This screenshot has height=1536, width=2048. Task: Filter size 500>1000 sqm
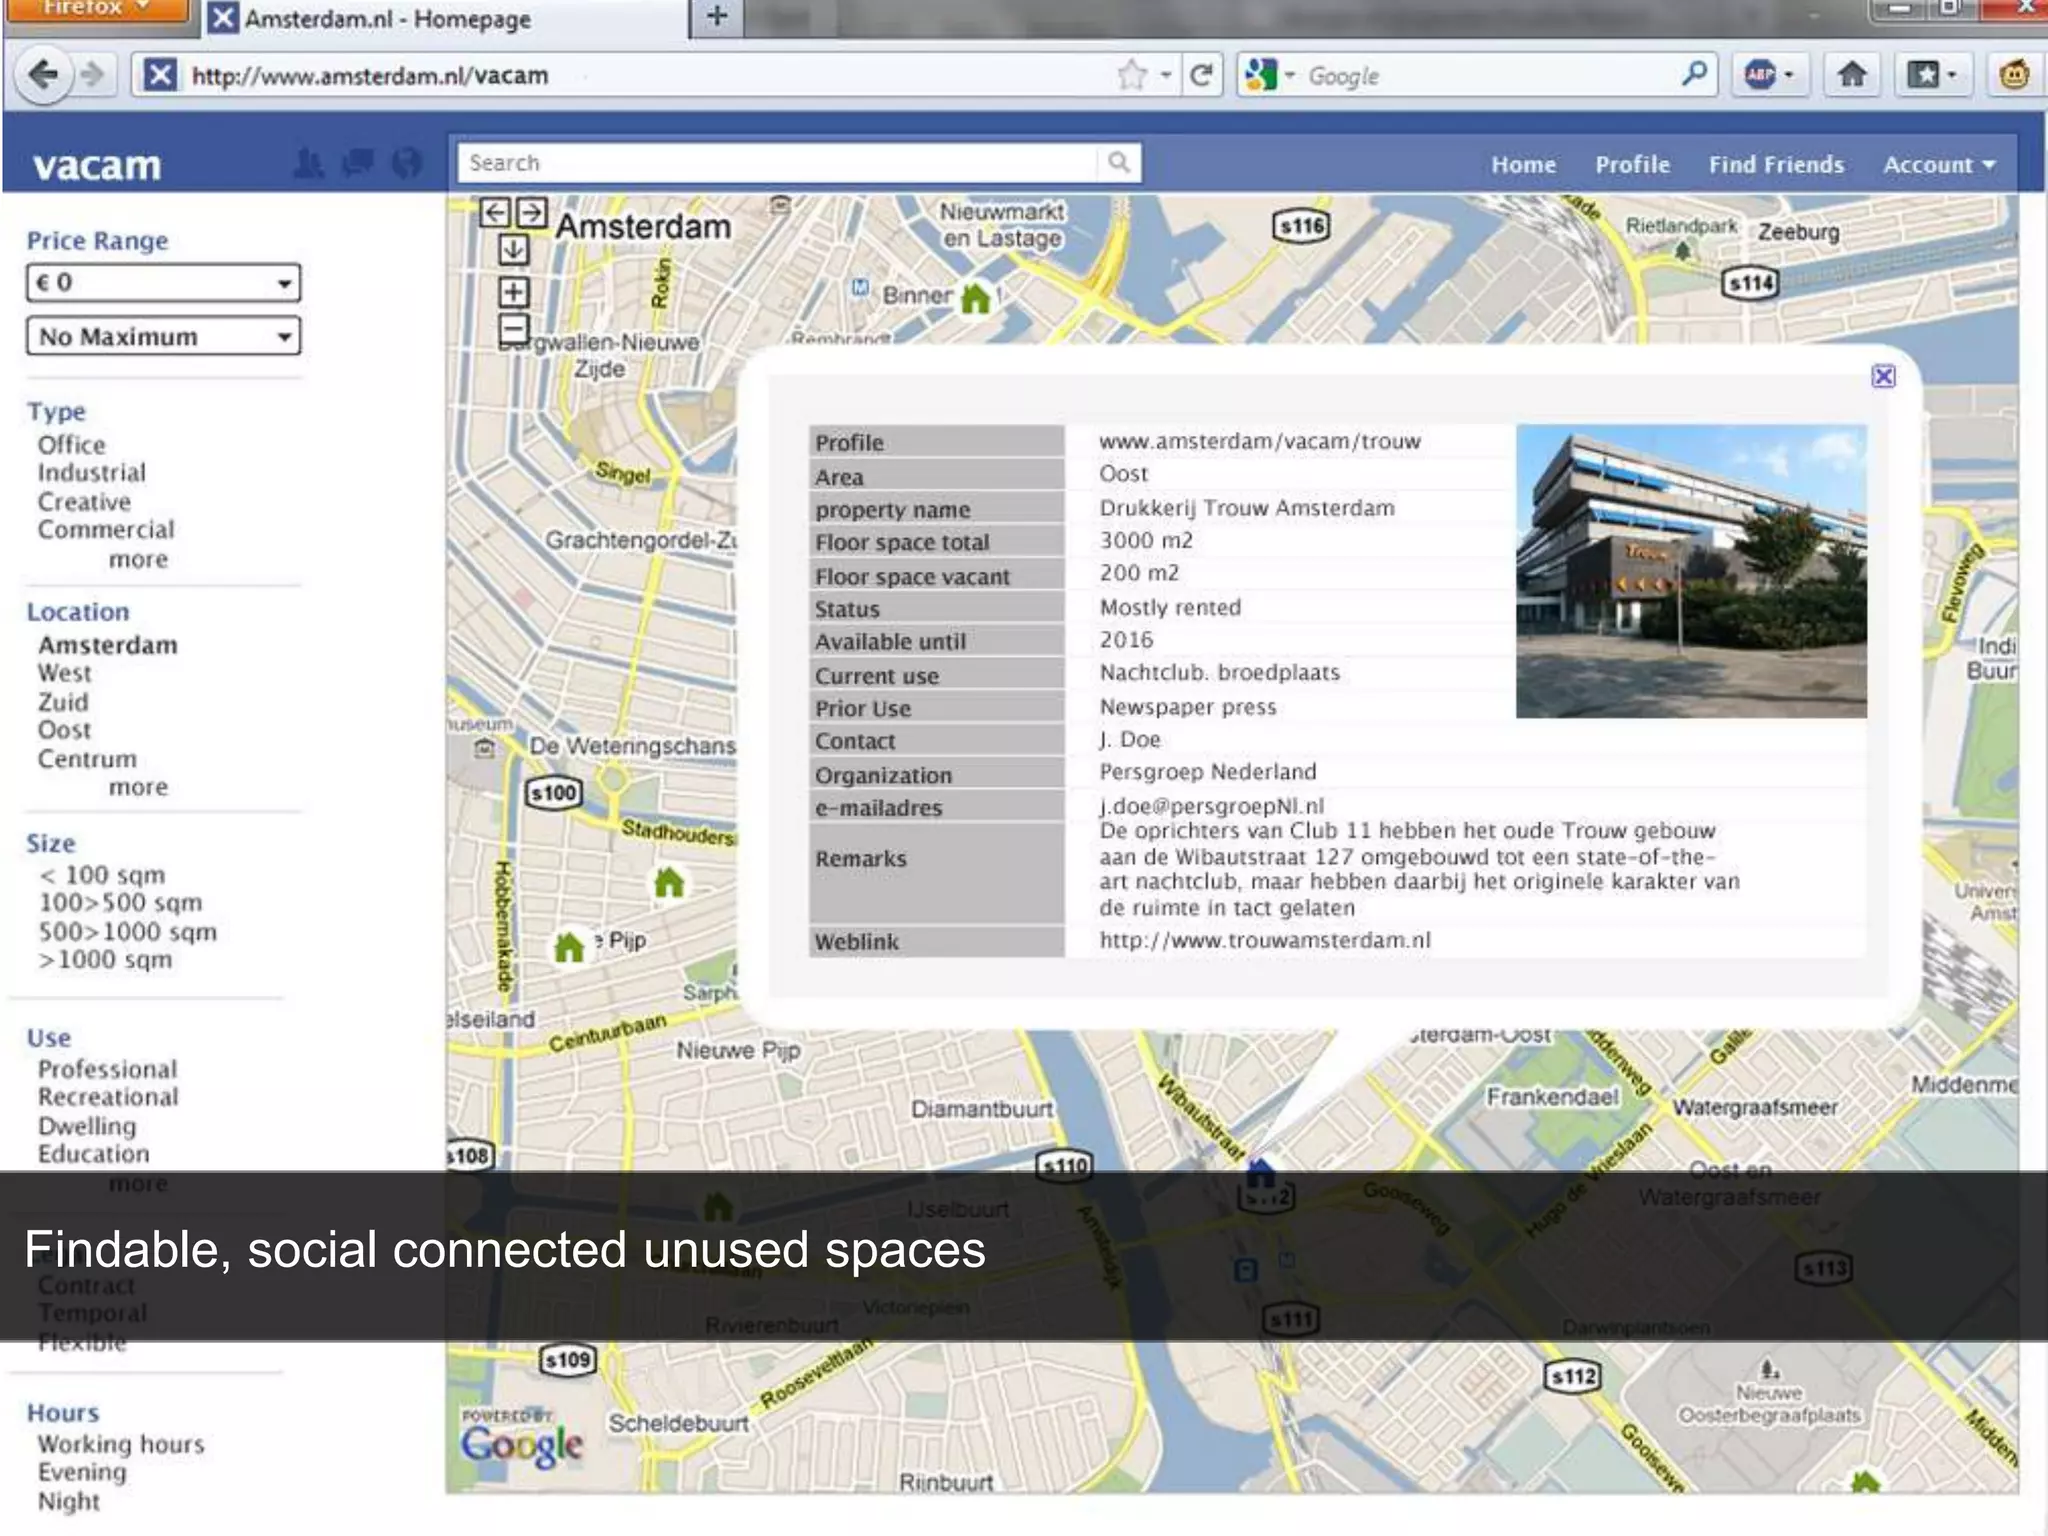click(x=127, y=932)
